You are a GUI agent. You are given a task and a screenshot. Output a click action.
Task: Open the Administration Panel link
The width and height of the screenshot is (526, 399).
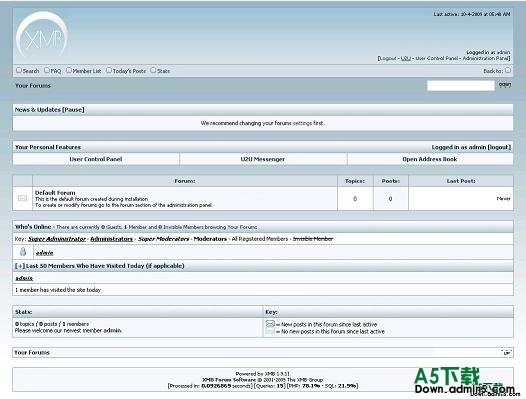(x=485, y=58)
